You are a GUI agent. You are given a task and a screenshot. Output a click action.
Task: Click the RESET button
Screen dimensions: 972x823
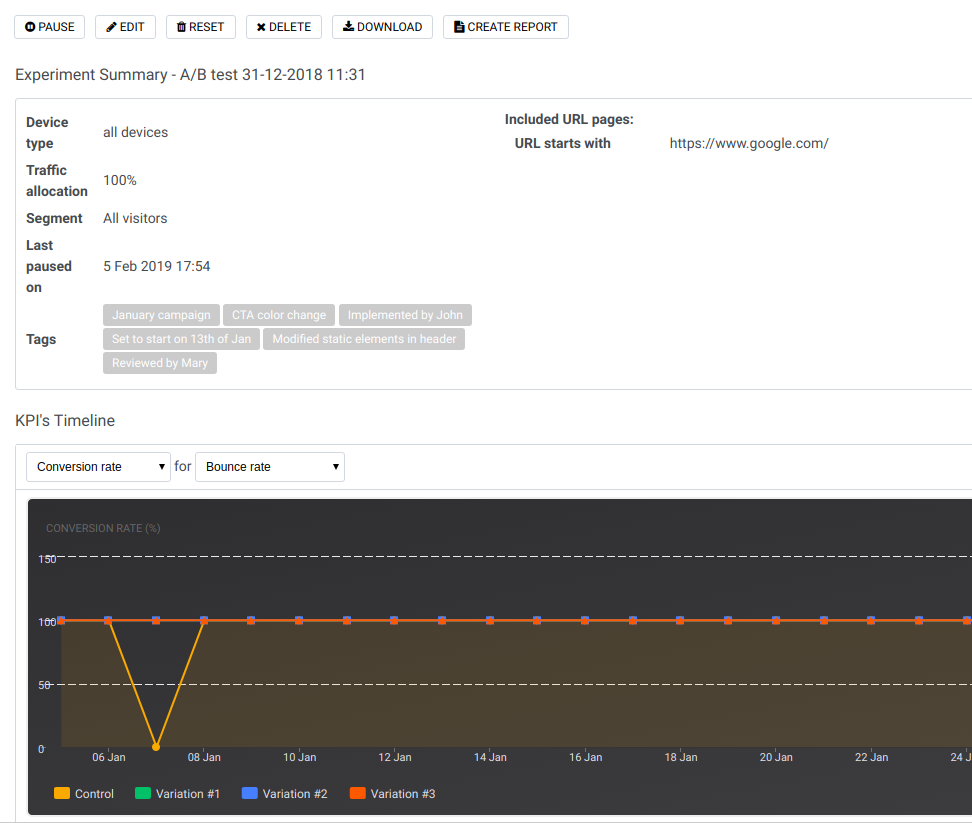point(201,27)
